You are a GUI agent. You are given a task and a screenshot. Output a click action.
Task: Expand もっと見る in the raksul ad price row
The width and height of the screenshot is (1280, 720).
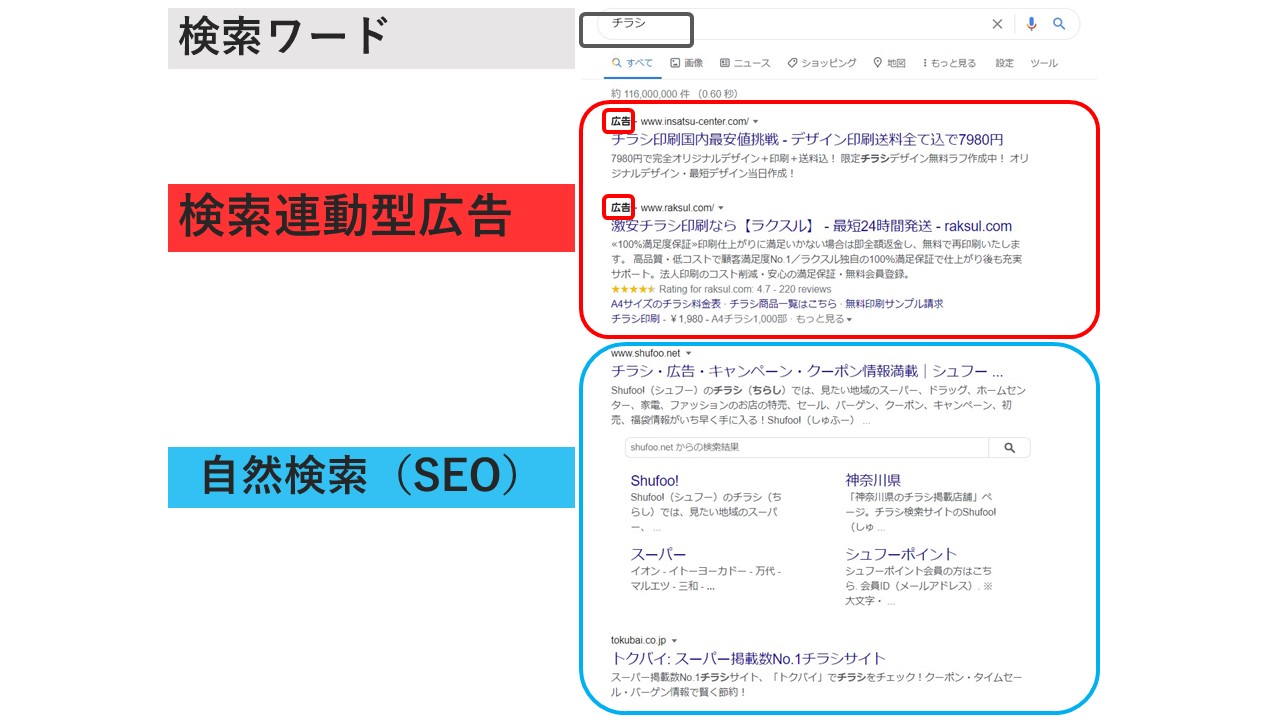823,319
